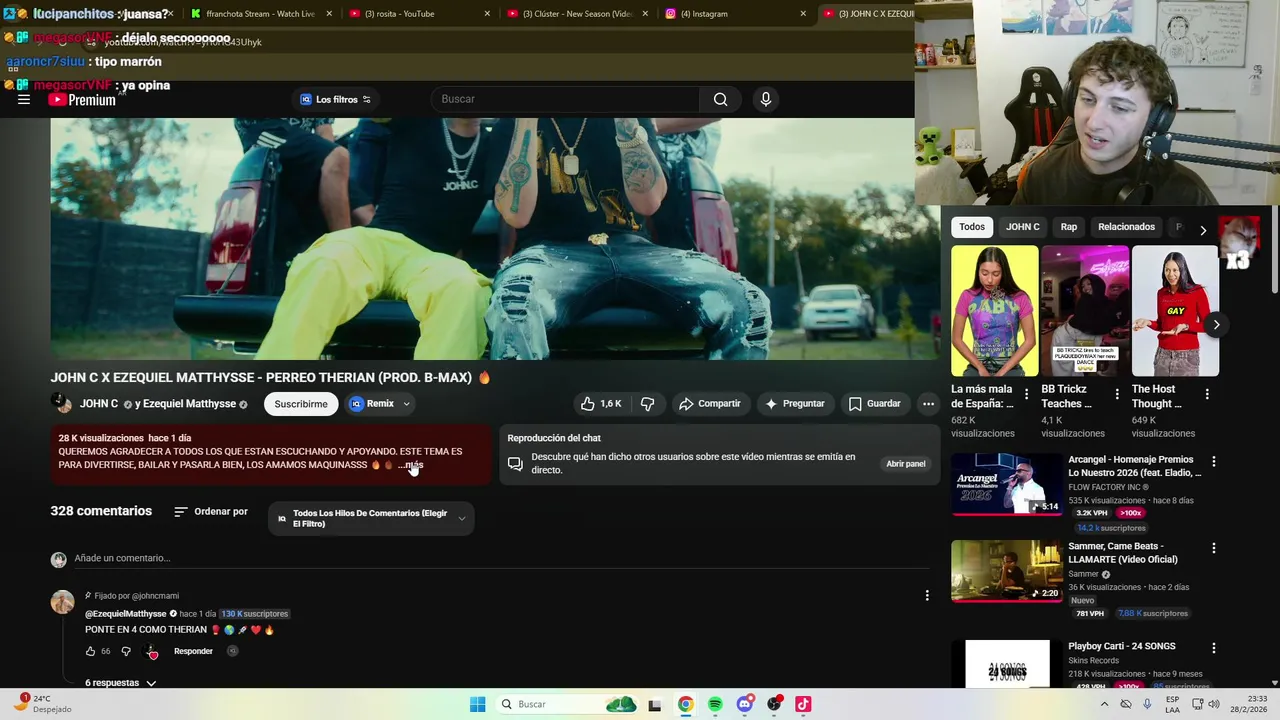Open Arcangel Premios Lo Nuestro thumbnail
This screenshot has height=720, width=1280.
(x=1007, y=485)
